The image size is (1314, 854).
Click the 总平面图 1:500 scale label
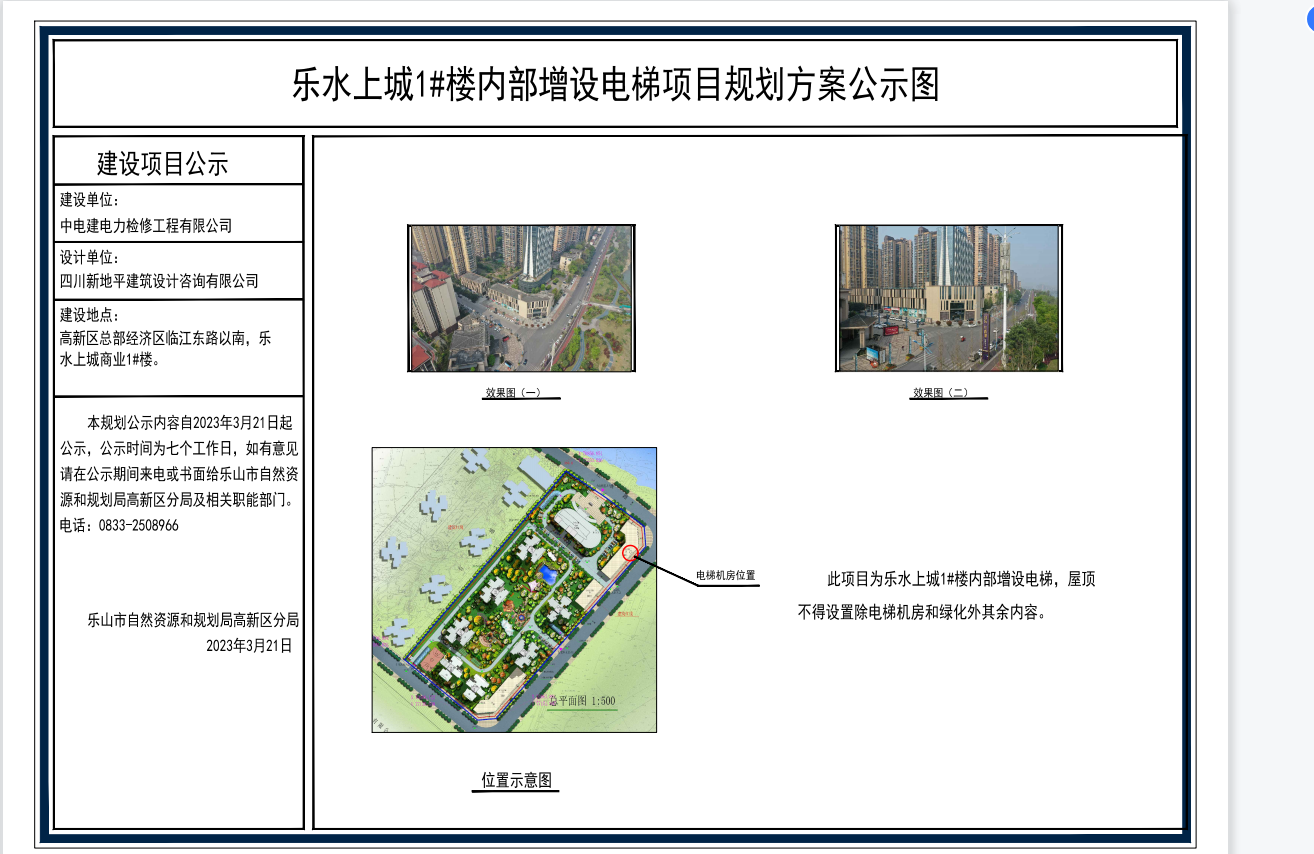point(581,701)
